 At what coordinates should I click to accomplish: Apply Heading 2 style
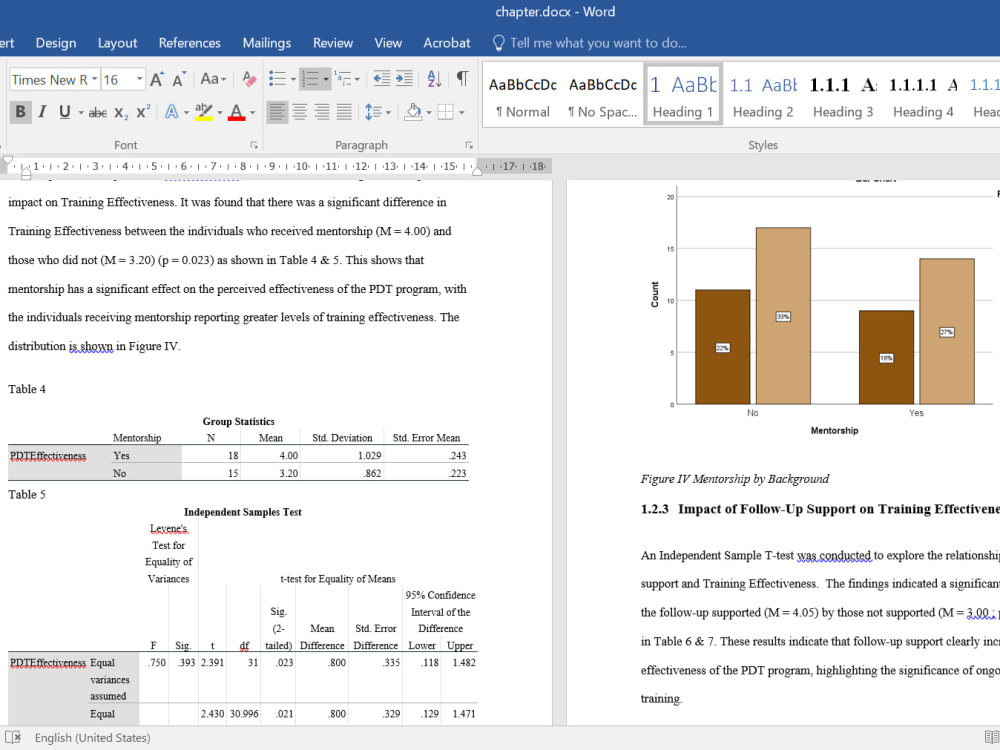(763, 96)
